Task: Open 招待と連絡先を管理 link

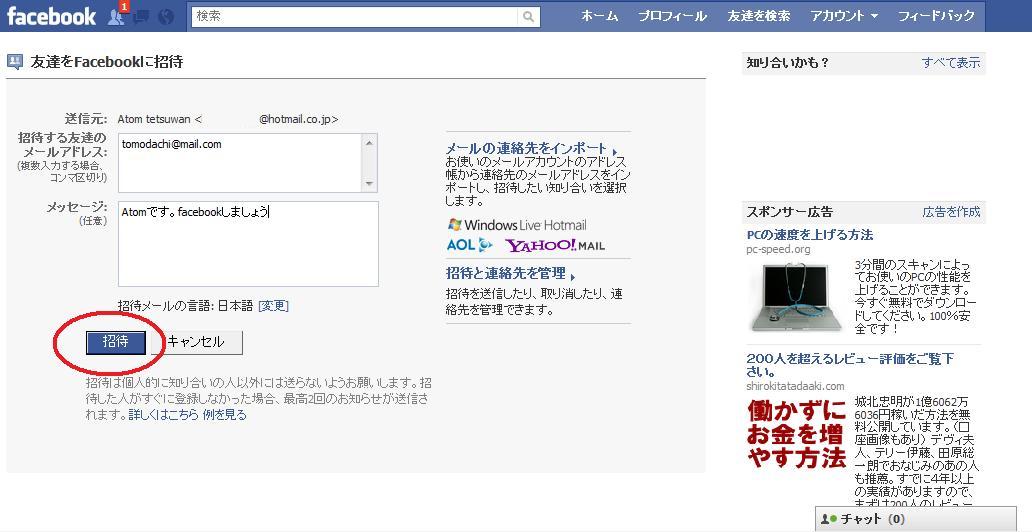Action: pyautogui.click(x=510, y=274)
